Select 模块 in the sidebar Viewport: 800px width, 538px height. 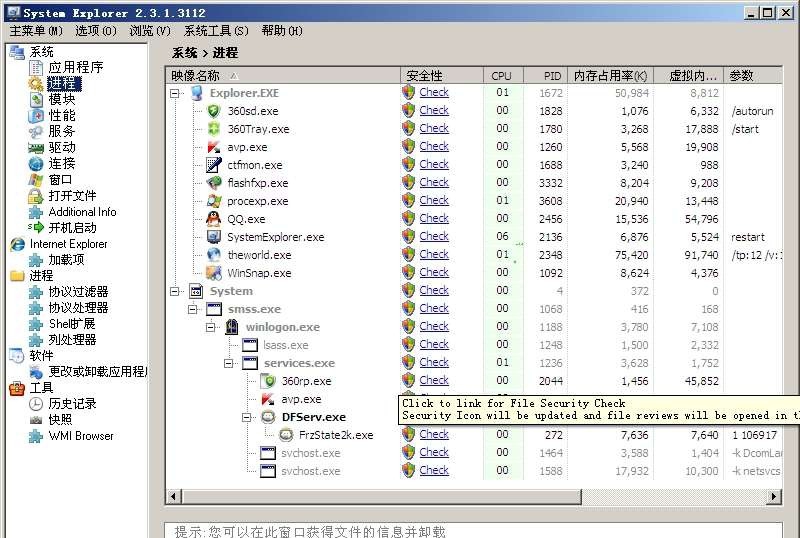61,99
